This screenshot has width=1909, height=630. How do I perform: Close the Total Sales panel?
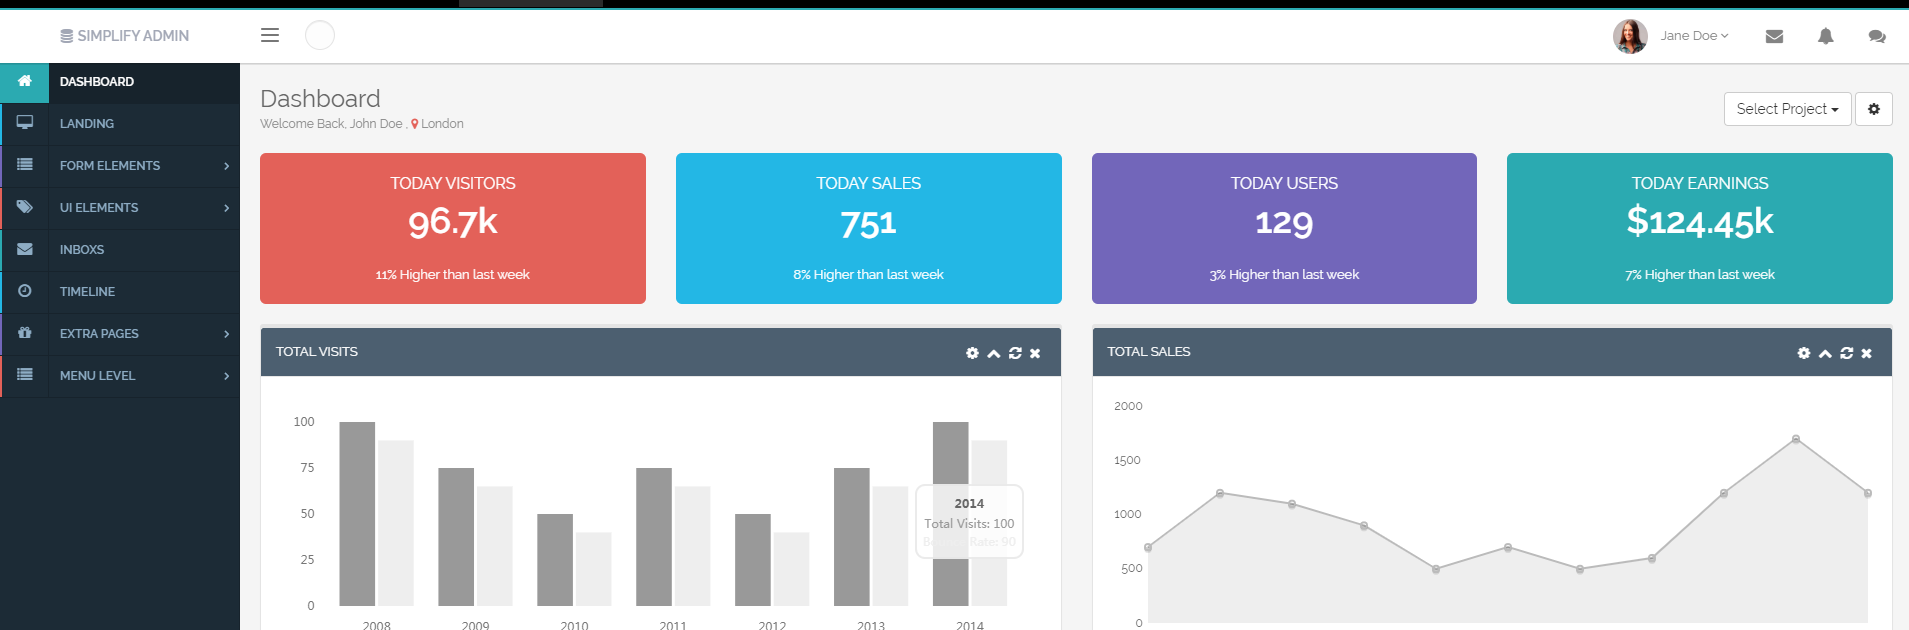coord(1867,353)
